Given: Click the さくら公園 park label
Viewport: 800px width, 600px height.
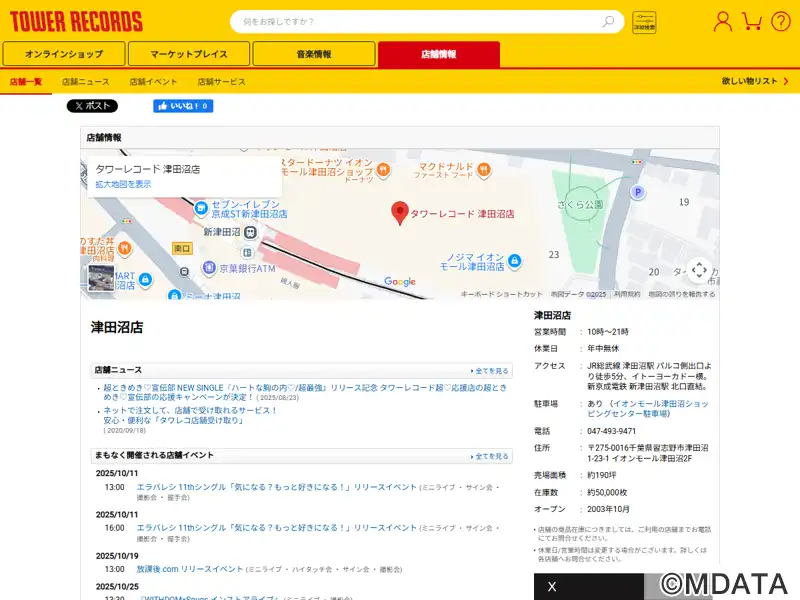Looking at the screenshot, I should tap(581, 205).
